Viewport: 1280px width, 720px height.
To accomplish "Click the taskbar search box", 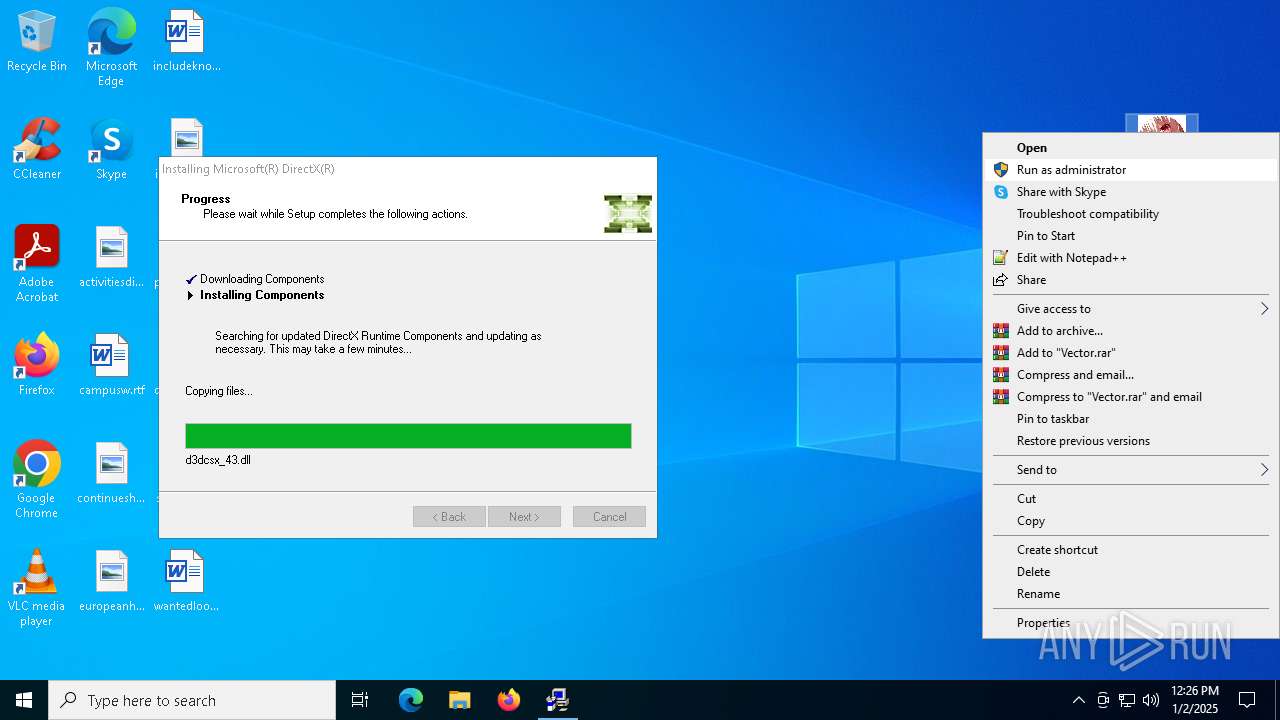I will [x=192, y=700].
